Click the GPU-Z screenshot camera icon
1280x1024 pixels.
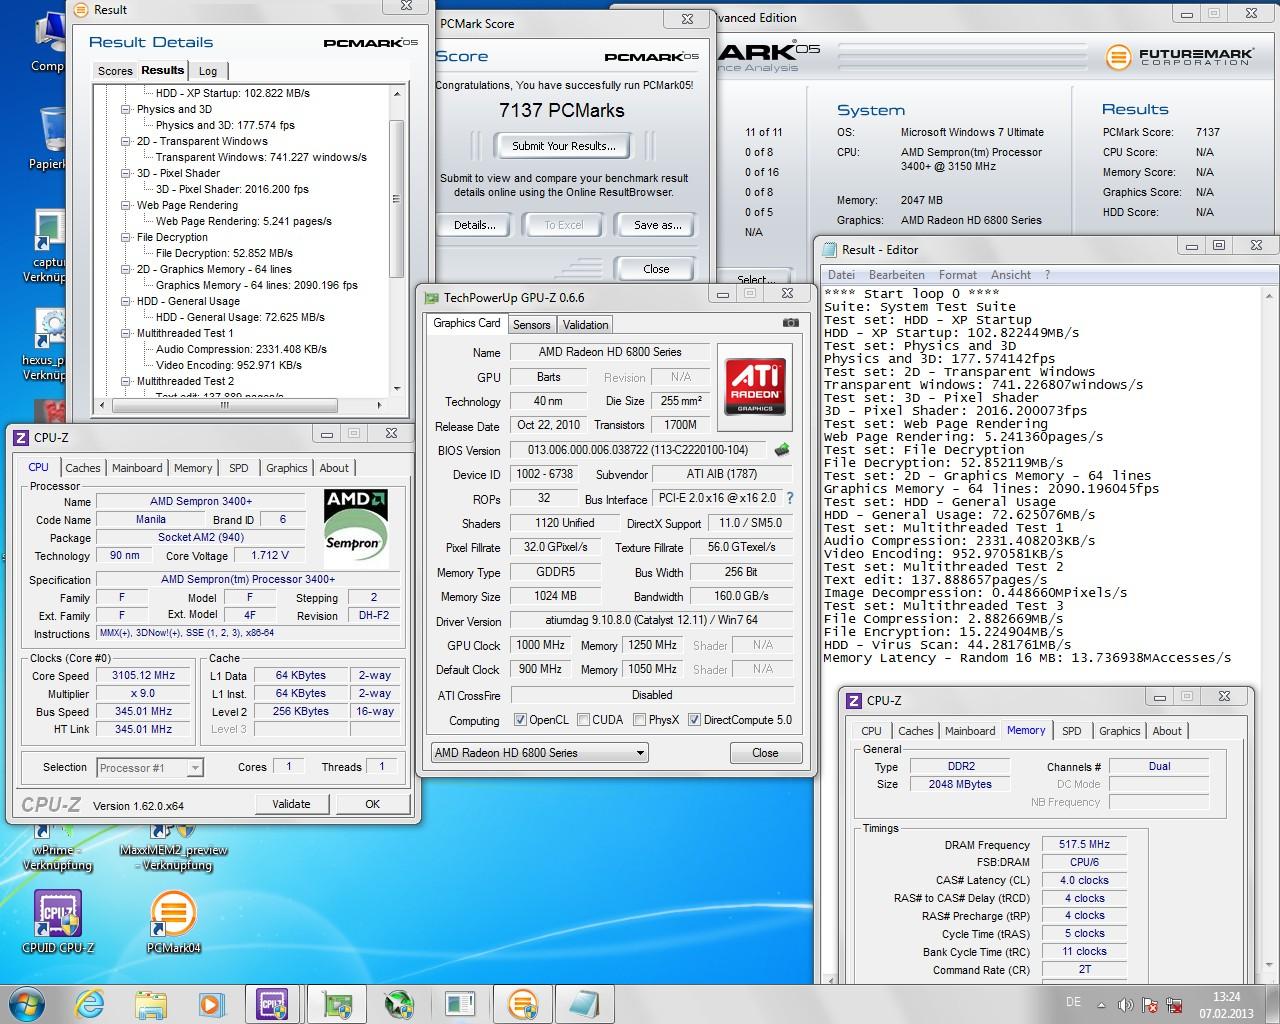click(790, 323)
